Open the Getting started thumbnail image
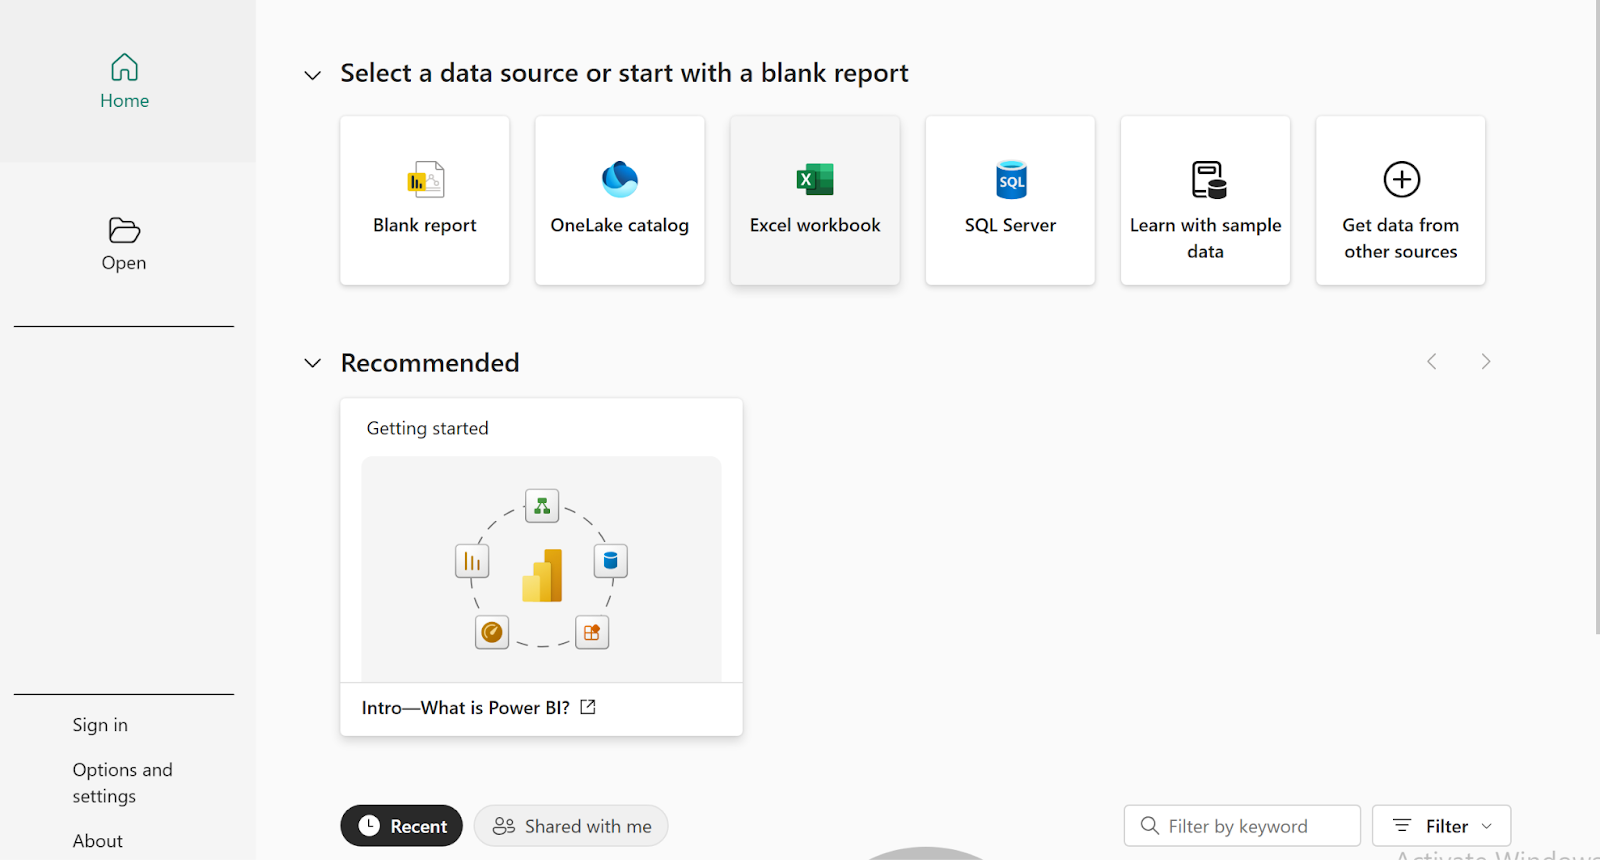Image resolution: width=1600 pixels, height=860 pixels. (541, 569)
